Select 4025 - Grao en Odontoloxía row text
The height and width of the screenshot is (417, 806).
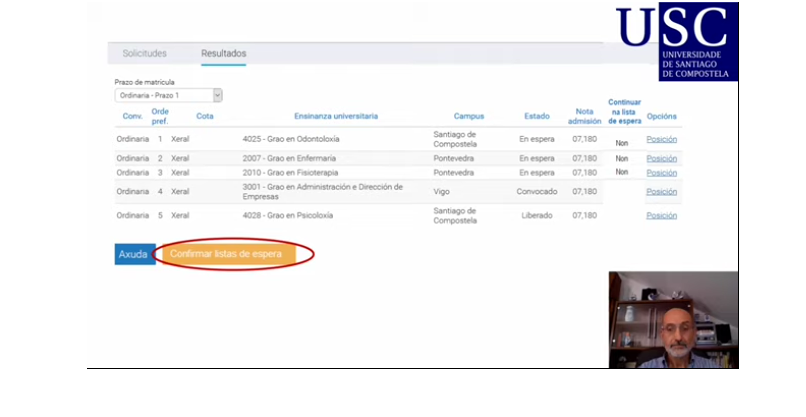pos(291,139)
